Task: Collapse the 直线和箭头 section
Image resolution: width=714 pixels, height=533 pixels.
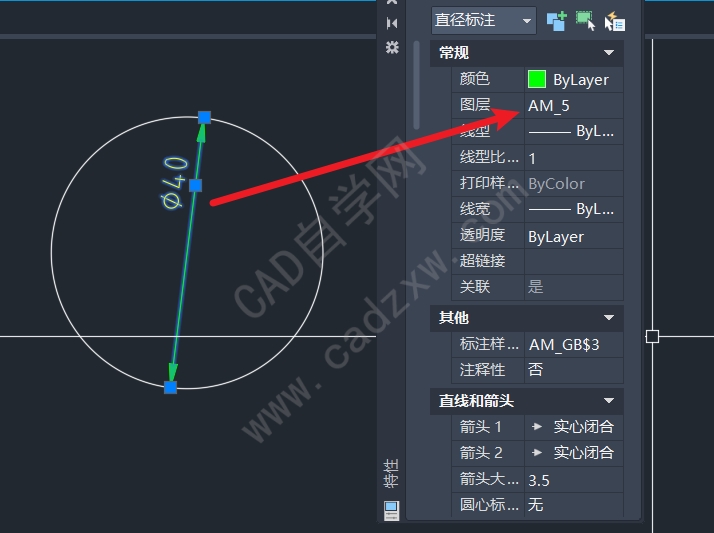Action: (608, 401)
